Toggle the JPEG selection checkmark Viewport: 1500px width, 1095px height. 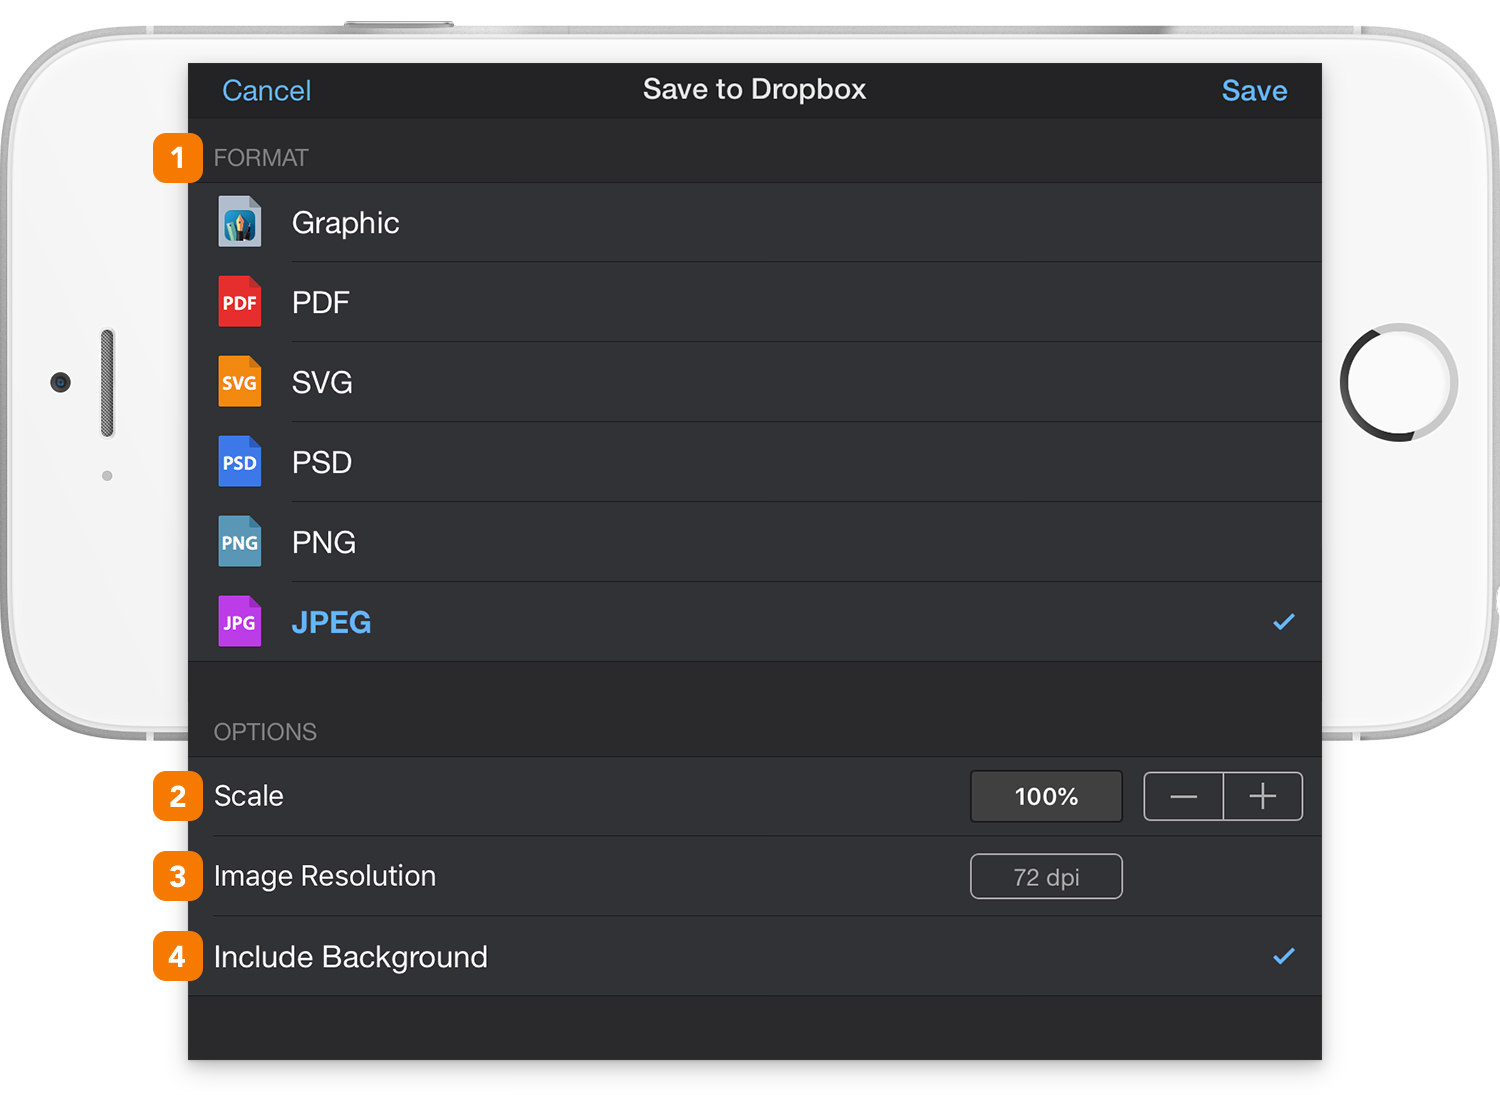(1284, 622)
